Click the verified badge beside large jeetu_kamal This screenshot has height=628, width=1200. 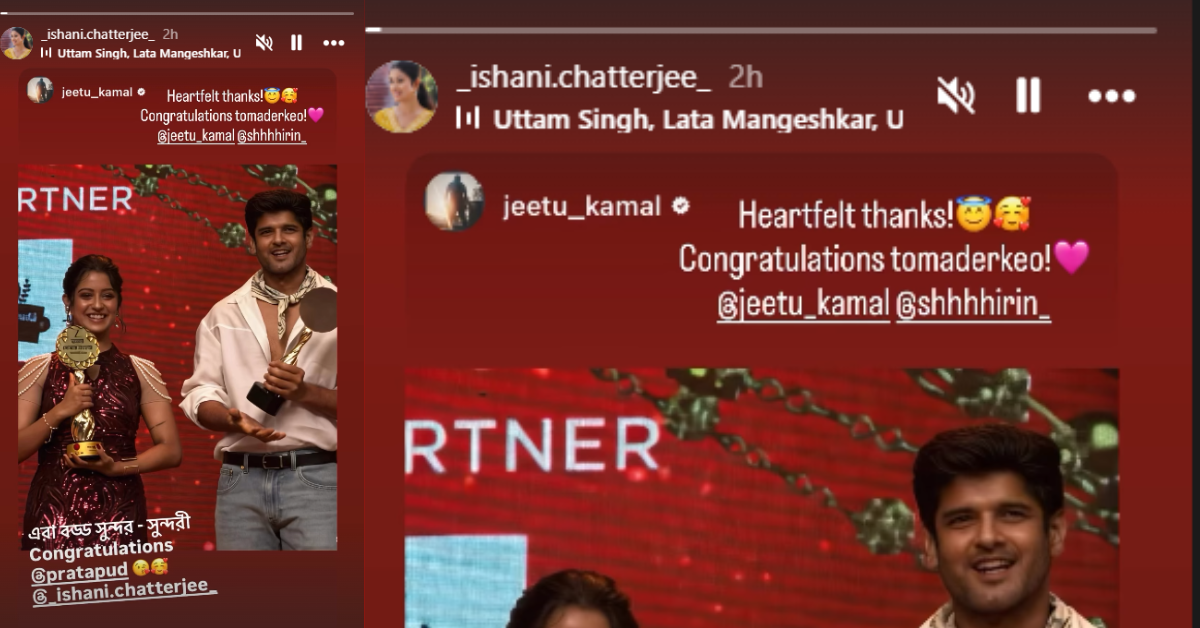[x=681, y=206]
